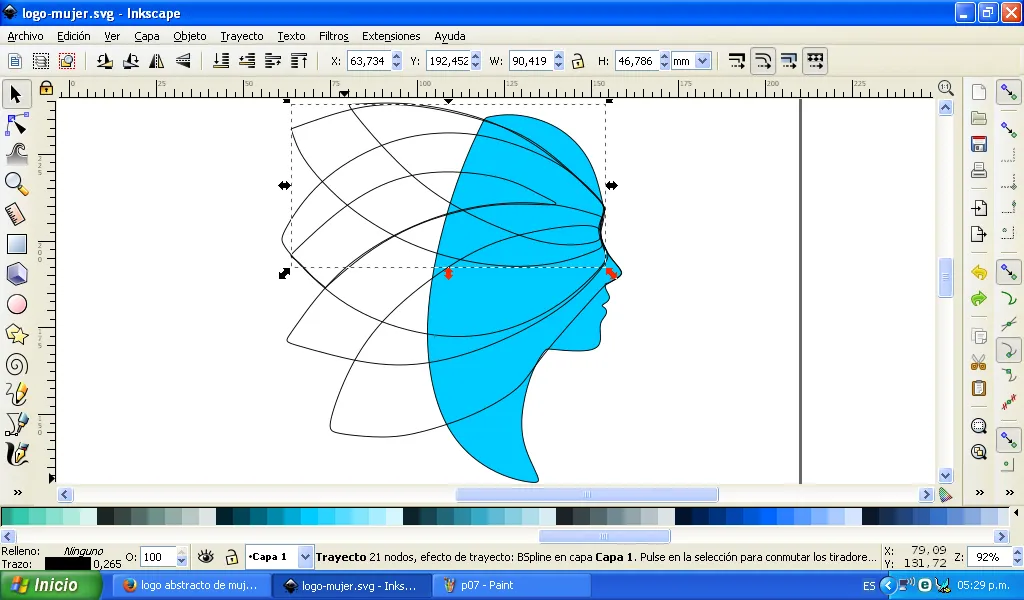
Task: Activate the Pencil freehand tool
Action: (x=16, y=394)
